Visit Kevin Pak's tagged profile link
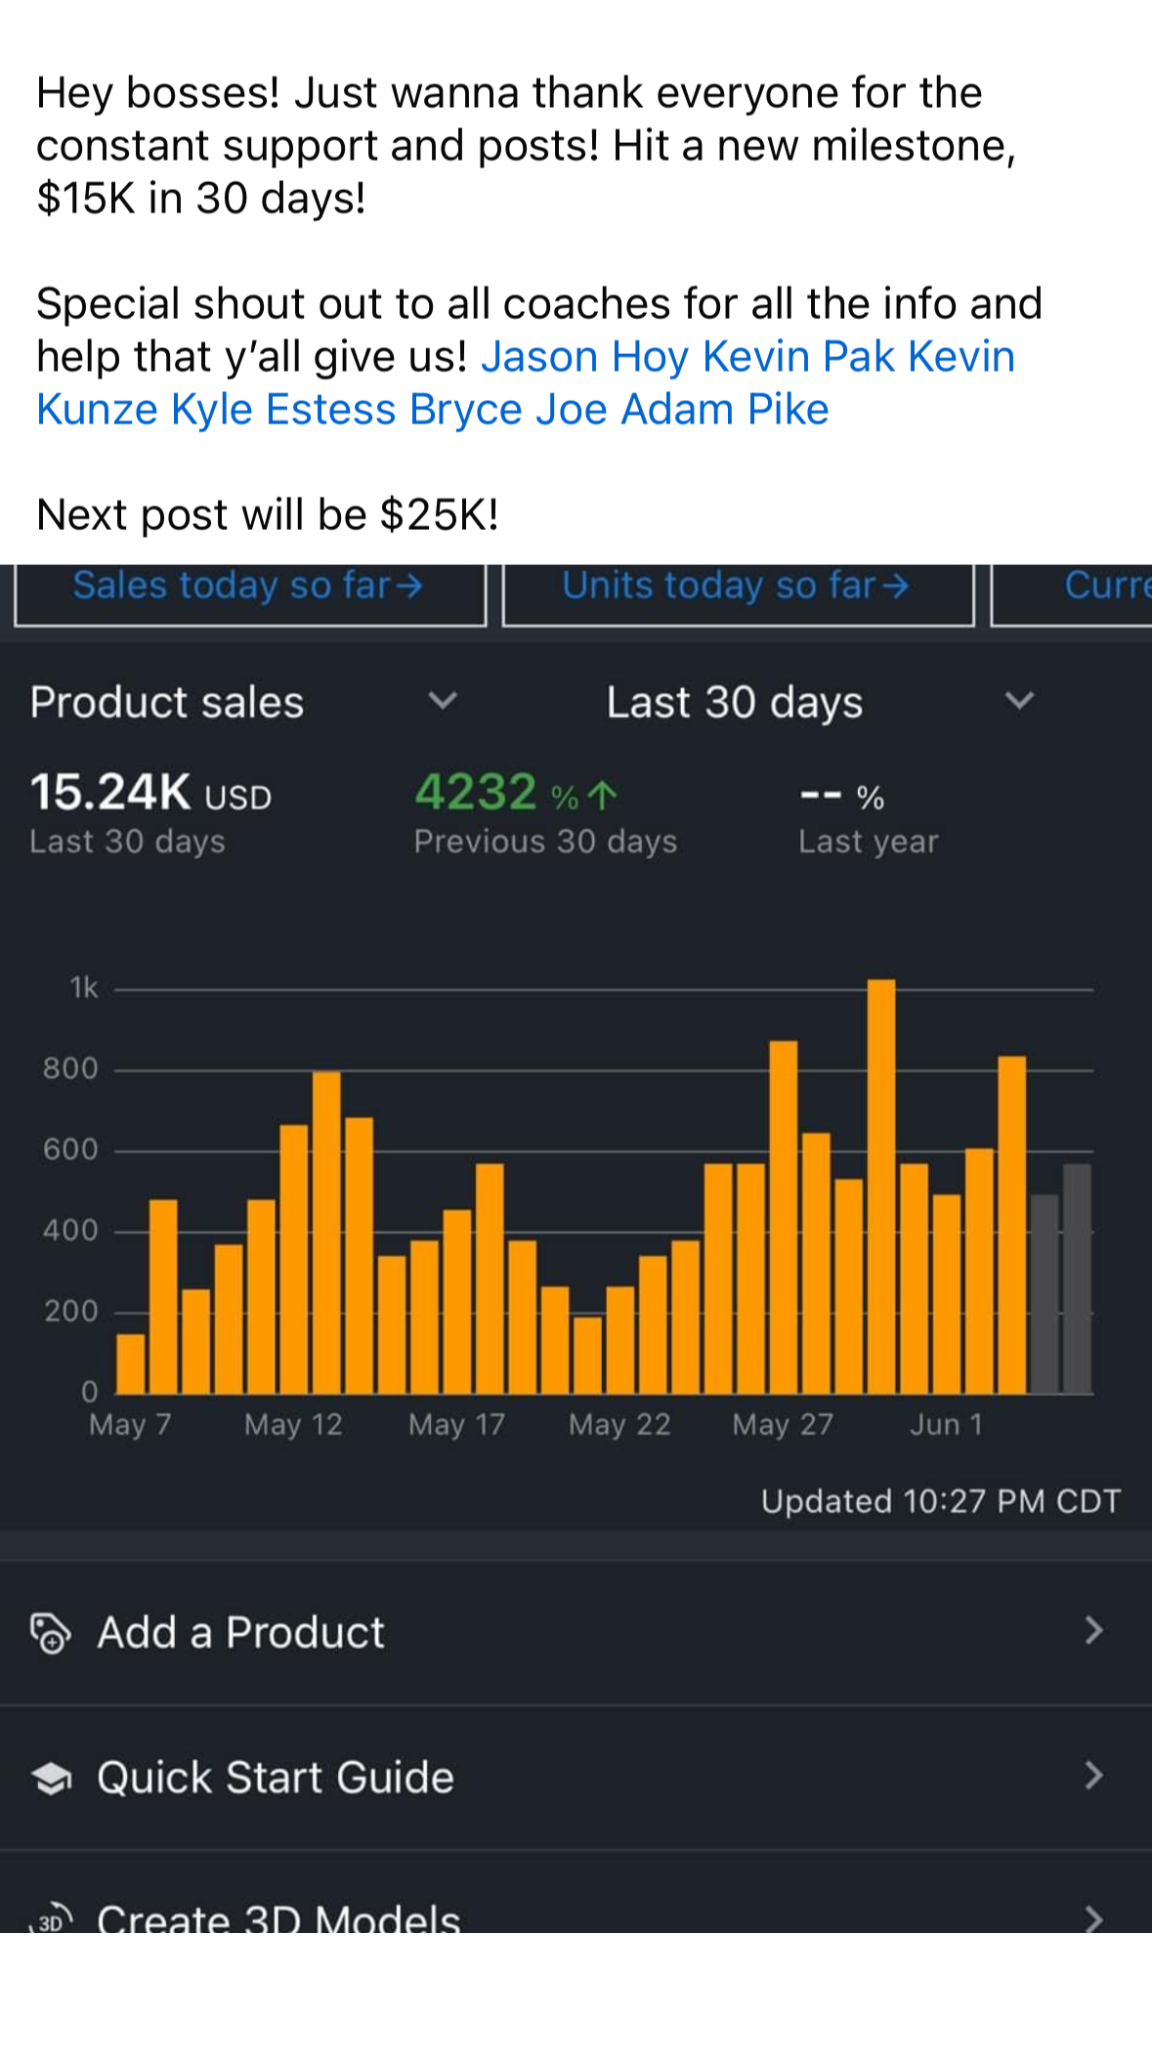This screenshot has width=1152, height=2048. click(x=798, y=357)
